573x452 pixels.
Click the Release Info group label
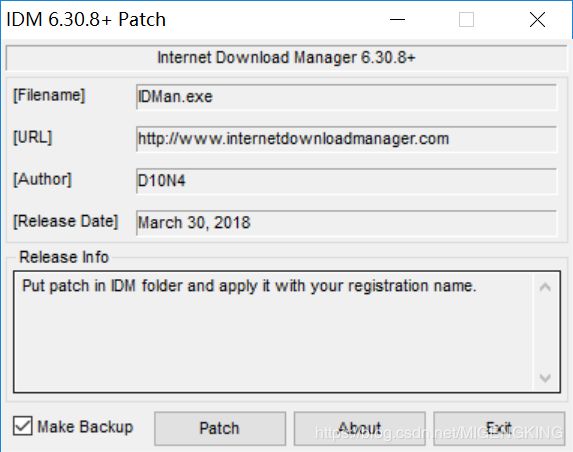(x=64, y=257)
